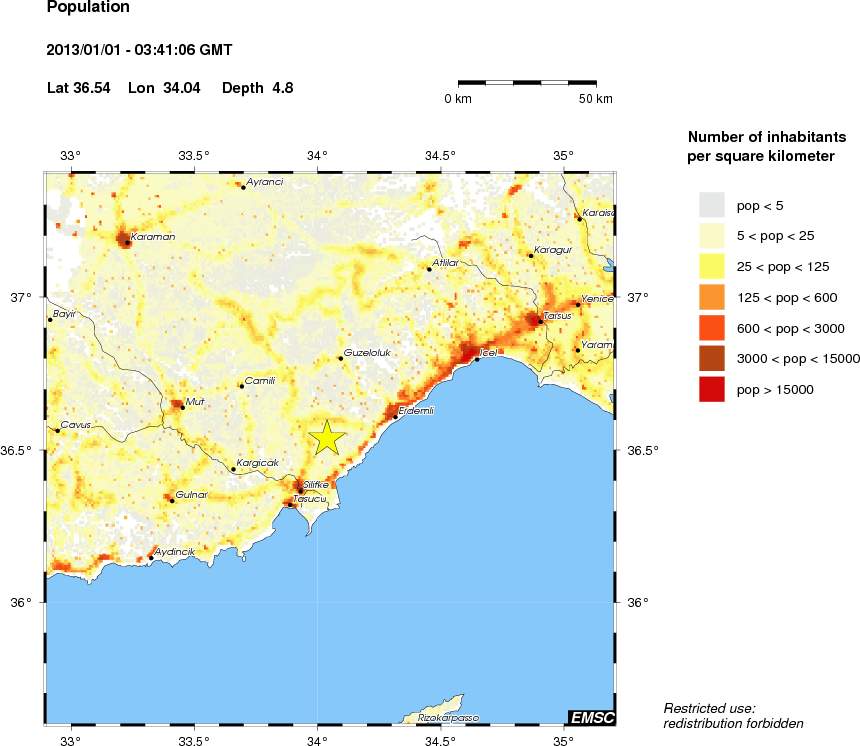Click the 'Cavus' label on the map
The height and width of the screenshot is (746, 860).
[x=76, y=425]
